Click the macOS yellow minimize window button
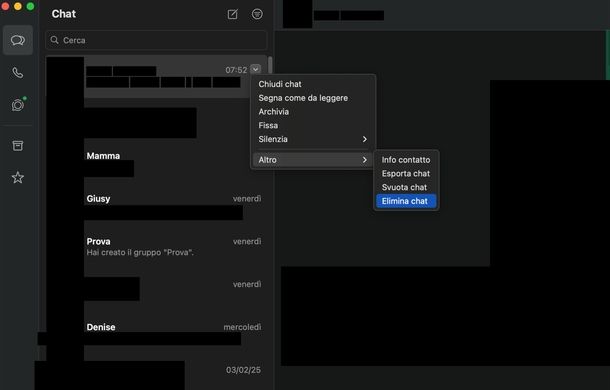The width and height of the screenshot is (610, 390). pyautogui.click(x=18, y=6)
